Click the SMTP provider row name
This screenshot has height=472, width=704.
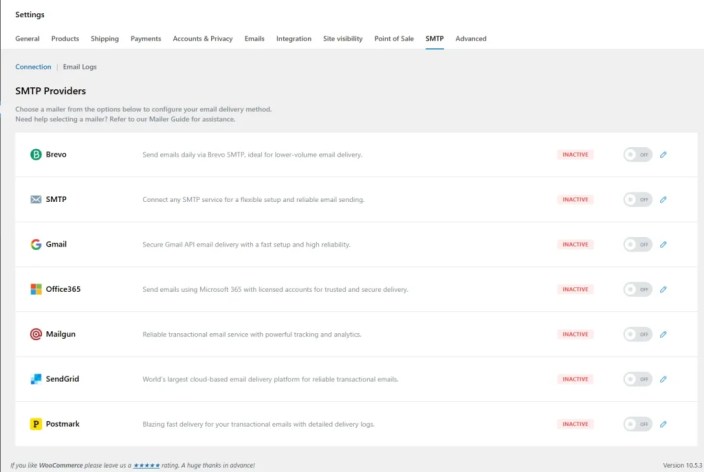tap(56, 199)
